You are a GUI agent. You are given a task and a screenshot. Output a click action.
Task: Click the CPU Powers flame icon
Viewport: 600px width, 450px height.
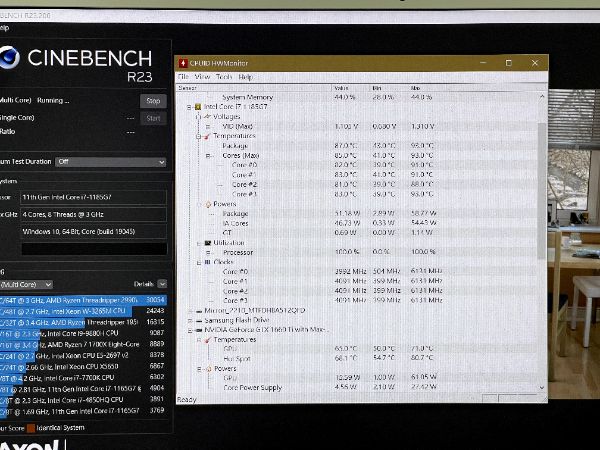(x=208, y=204)
